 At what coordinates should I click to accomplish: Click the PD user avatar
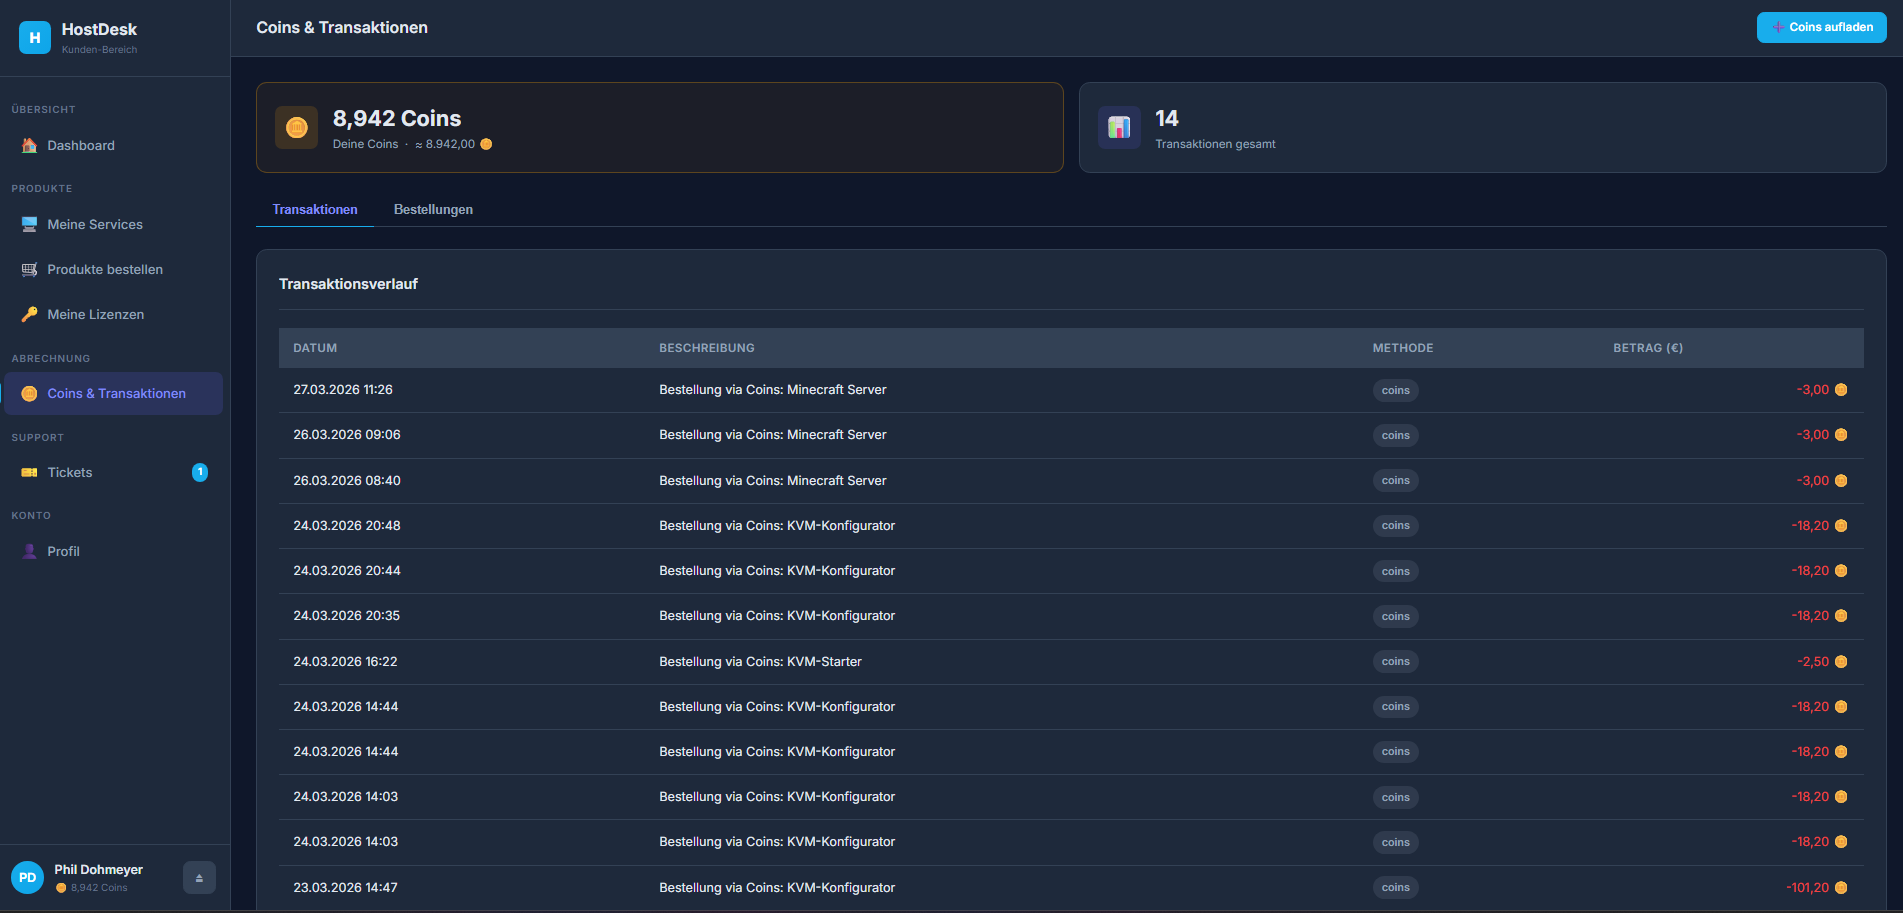[x=27, y=878]
